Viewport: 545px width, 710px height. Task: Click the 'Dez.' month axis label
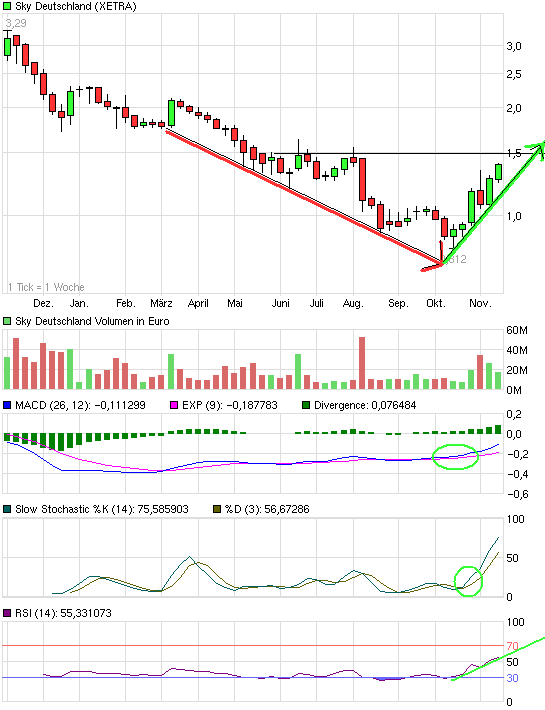point(43,303)
